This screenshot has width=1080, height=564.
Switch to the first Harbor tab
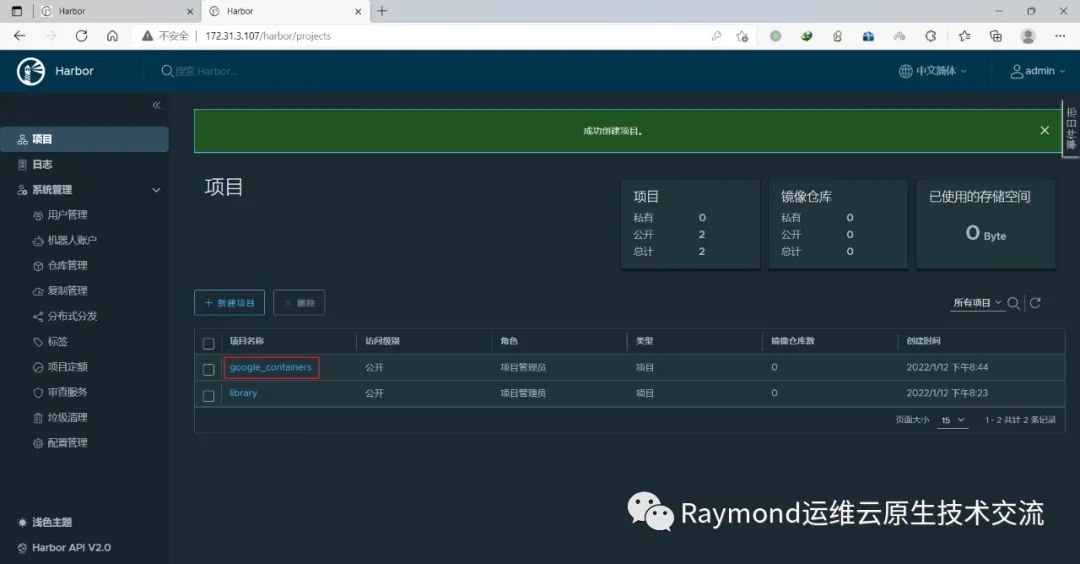(x=116, y=11)
